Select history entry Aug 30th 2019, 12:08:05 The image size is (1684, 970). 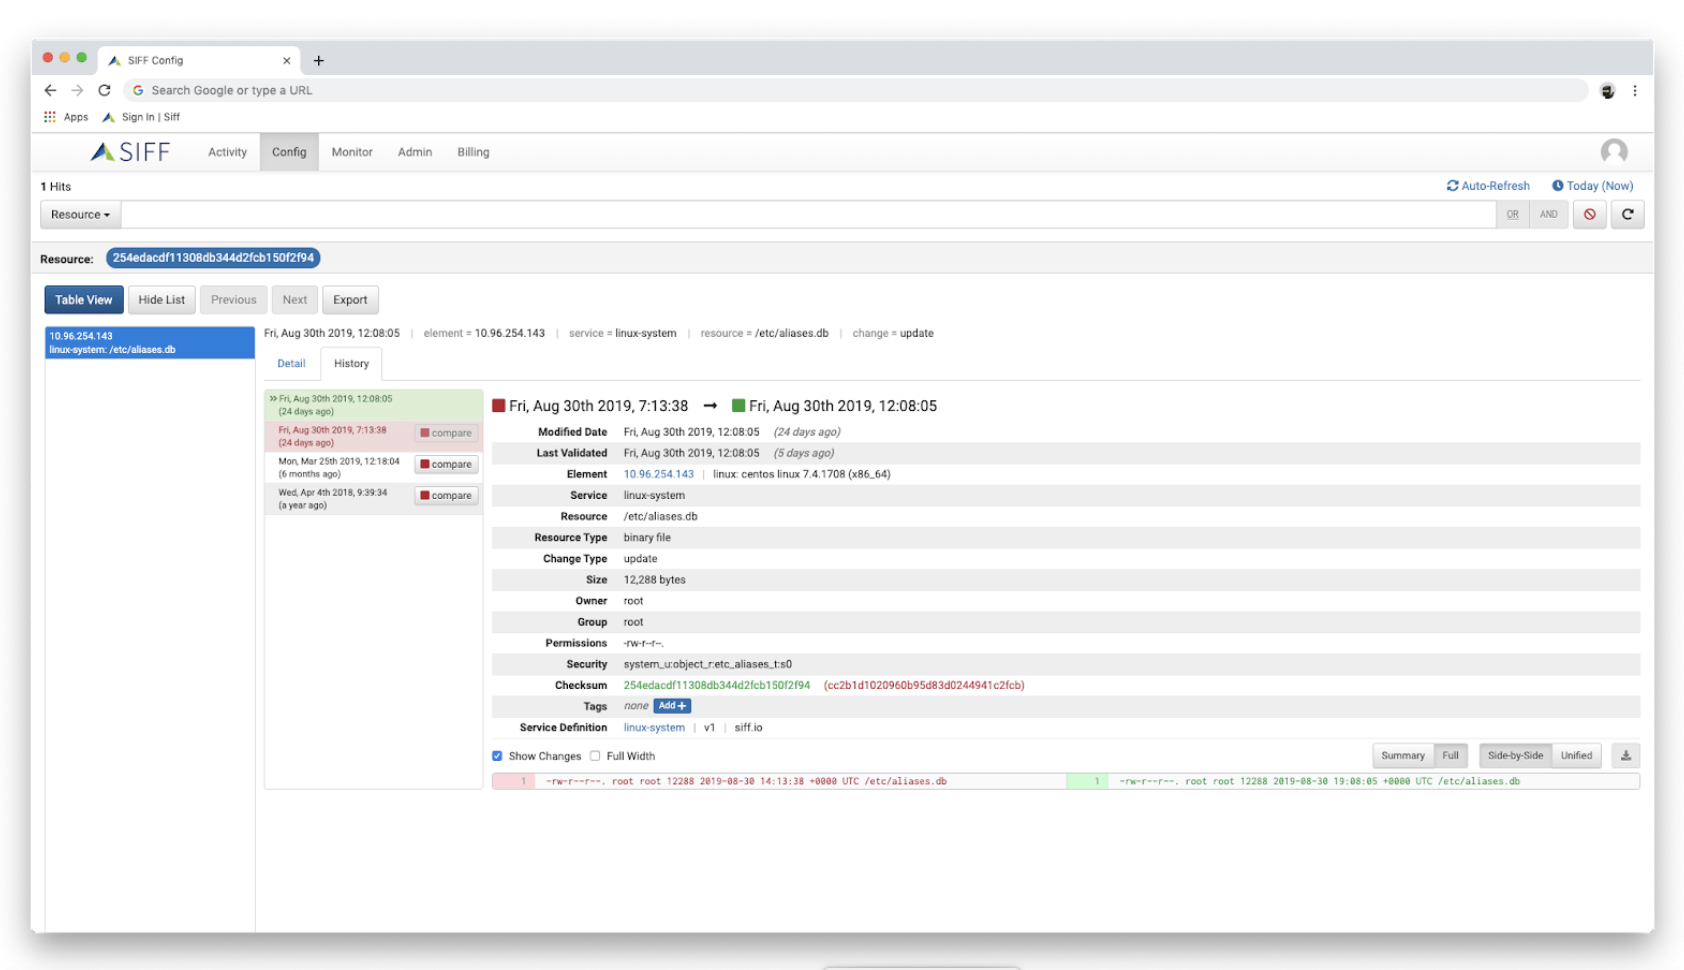coord(373,405)
